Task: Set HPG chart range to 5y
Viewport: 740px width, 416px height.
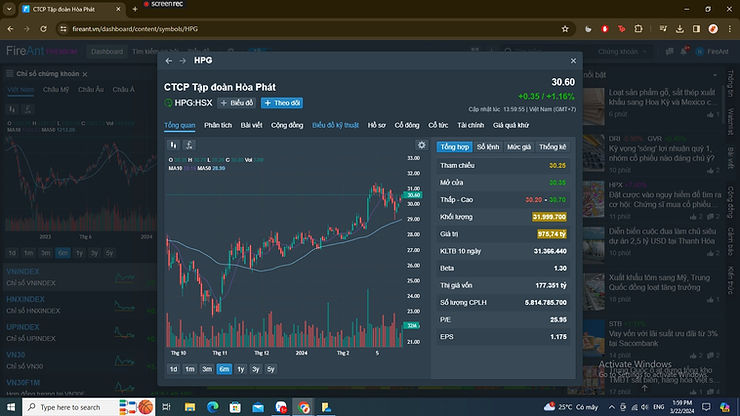Action: tap(271, 369)
